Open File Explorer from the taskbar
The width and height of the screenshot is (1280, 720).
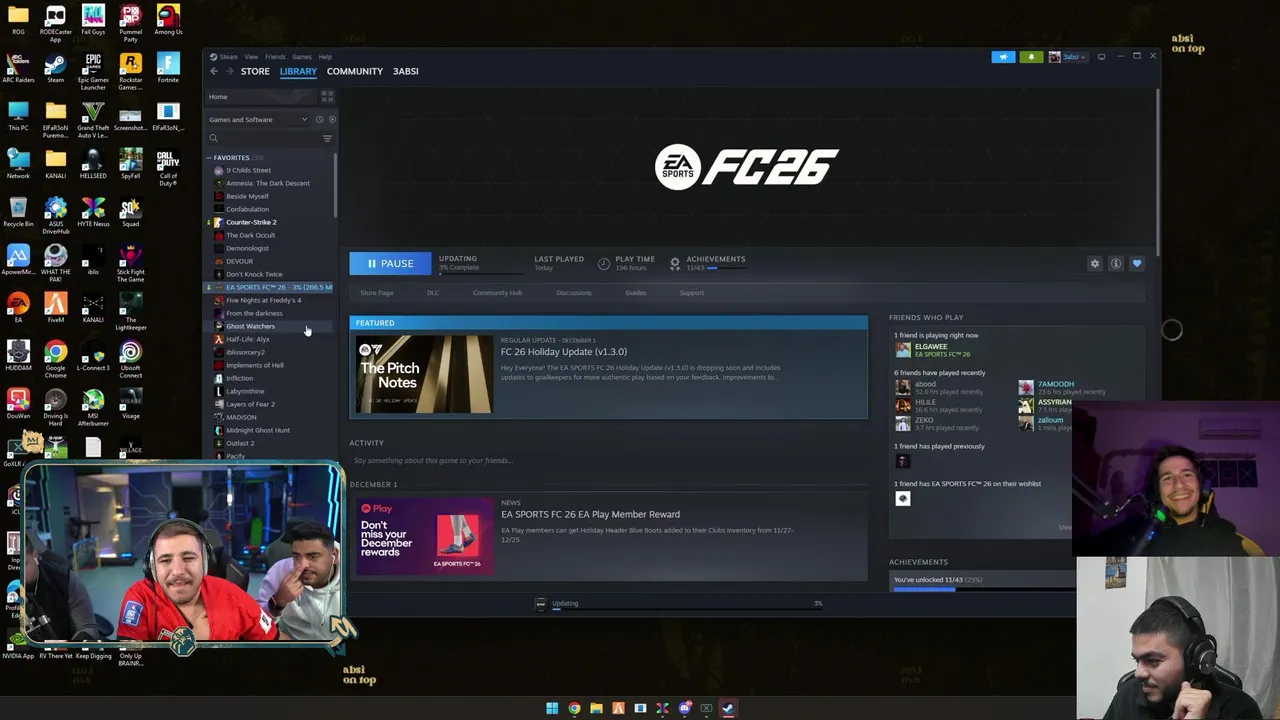click(596, 708)
